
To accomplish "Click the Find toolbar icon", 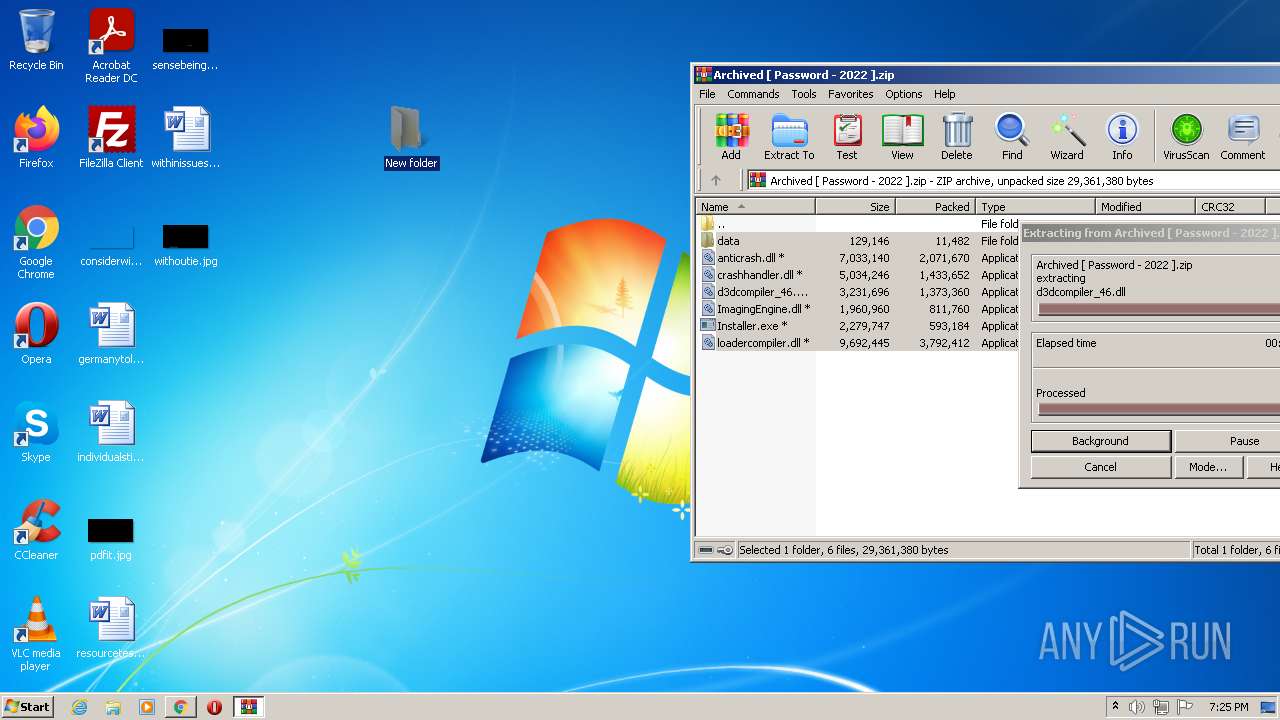I will click(x=1012, y=137).
